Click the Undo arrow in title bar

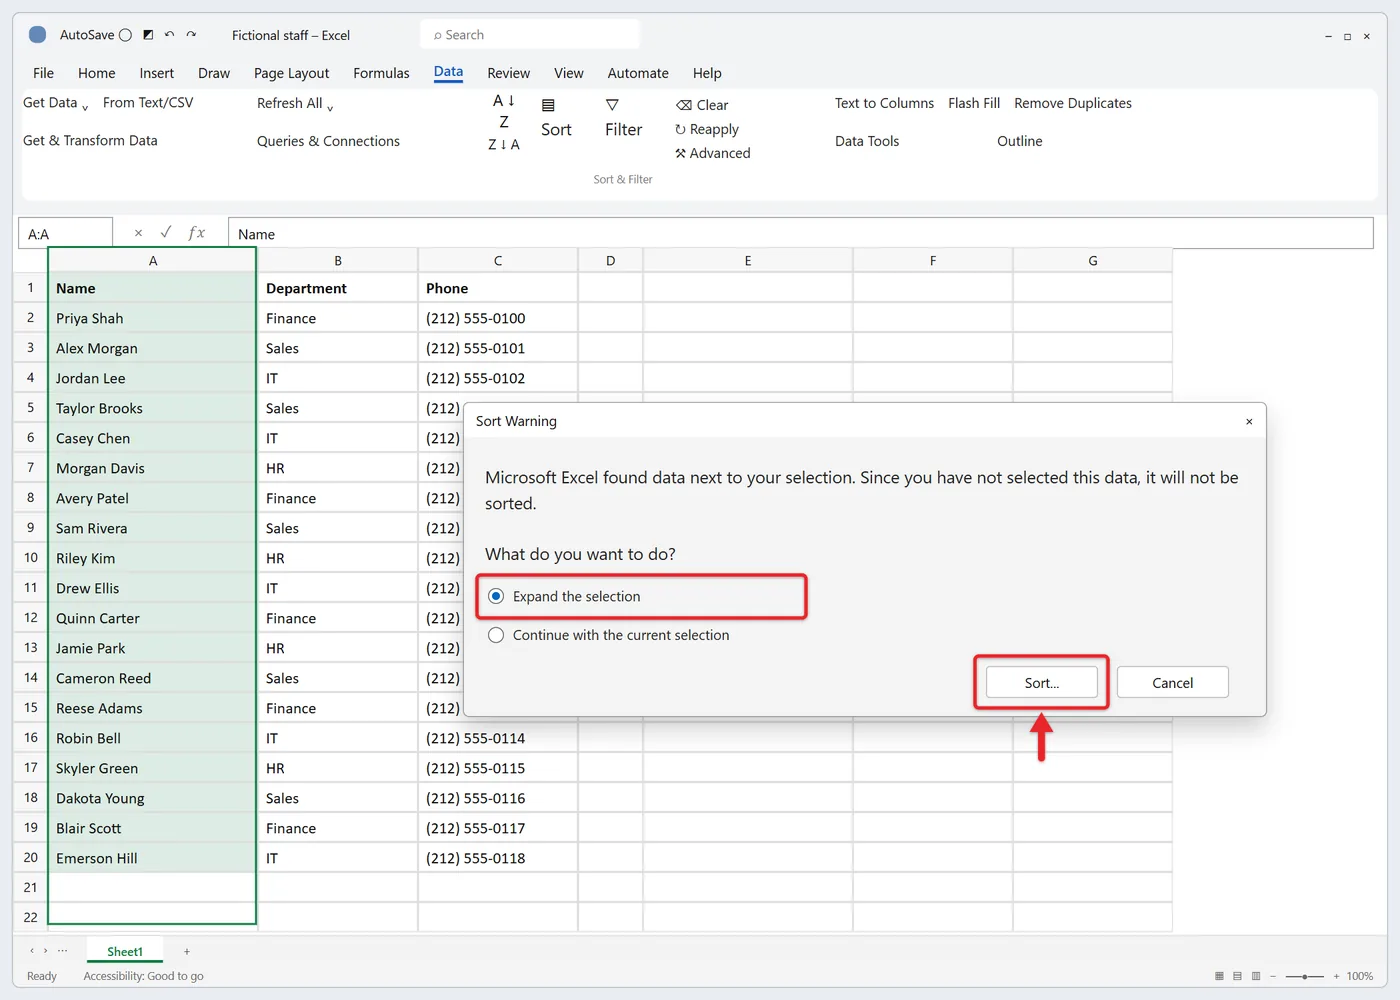tap(169, 35)
